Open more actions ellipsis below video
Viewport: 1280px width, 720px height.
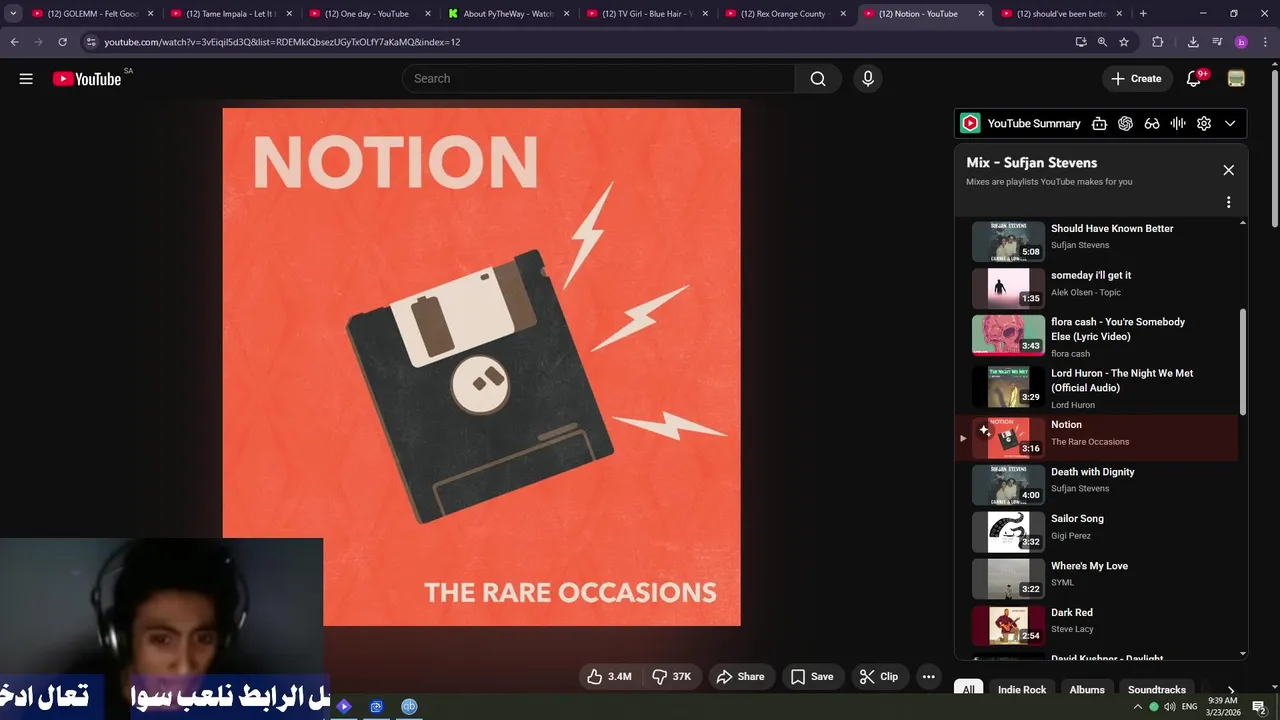(928, 677)
